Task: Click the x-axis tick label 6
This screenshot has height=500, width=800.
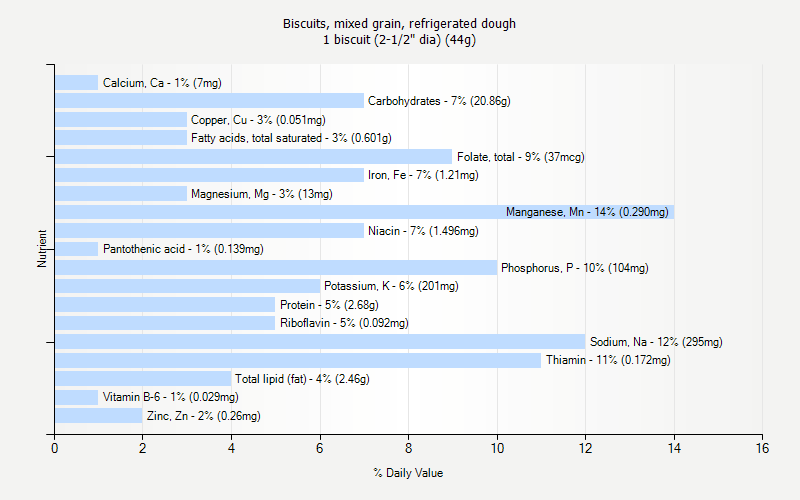Action: tap(320, 448)
